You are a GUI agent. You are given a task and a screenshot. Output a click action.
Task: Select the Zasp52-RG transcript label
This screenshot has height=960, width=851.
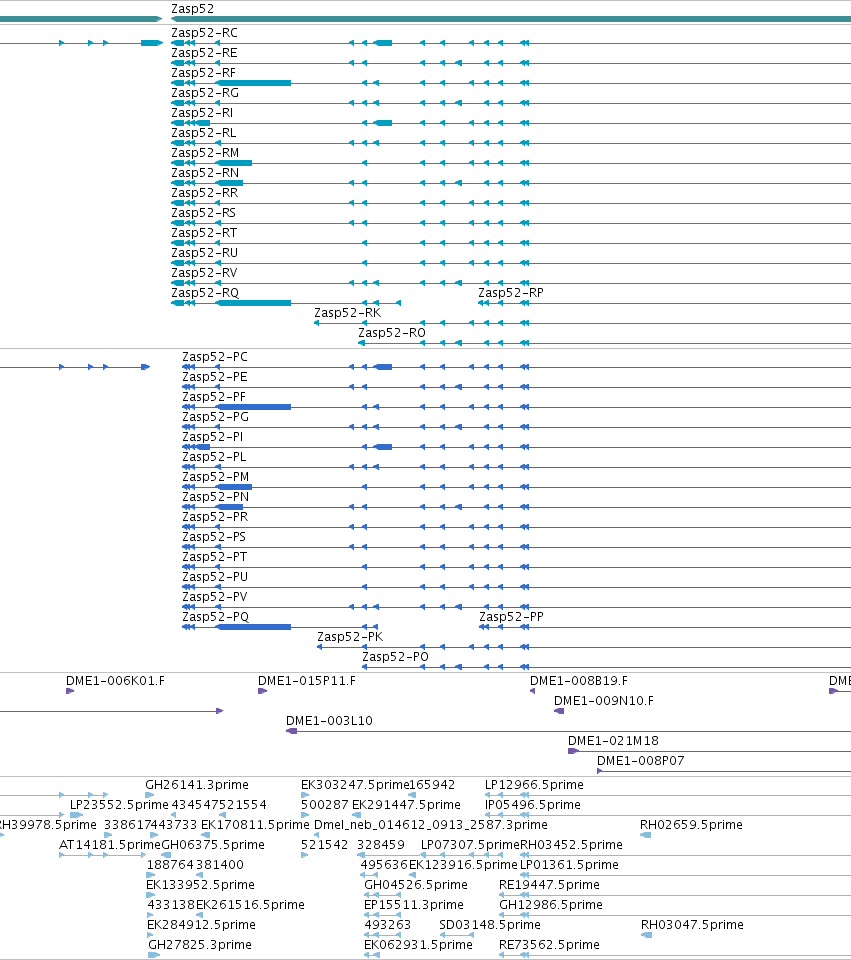coord(205,93)
